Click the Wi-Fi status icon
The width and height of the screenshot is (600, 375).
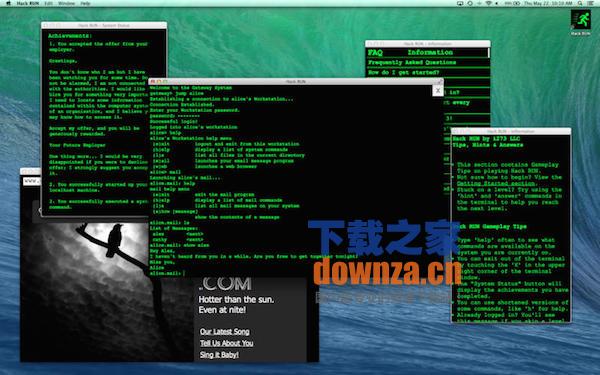(489, 3)
